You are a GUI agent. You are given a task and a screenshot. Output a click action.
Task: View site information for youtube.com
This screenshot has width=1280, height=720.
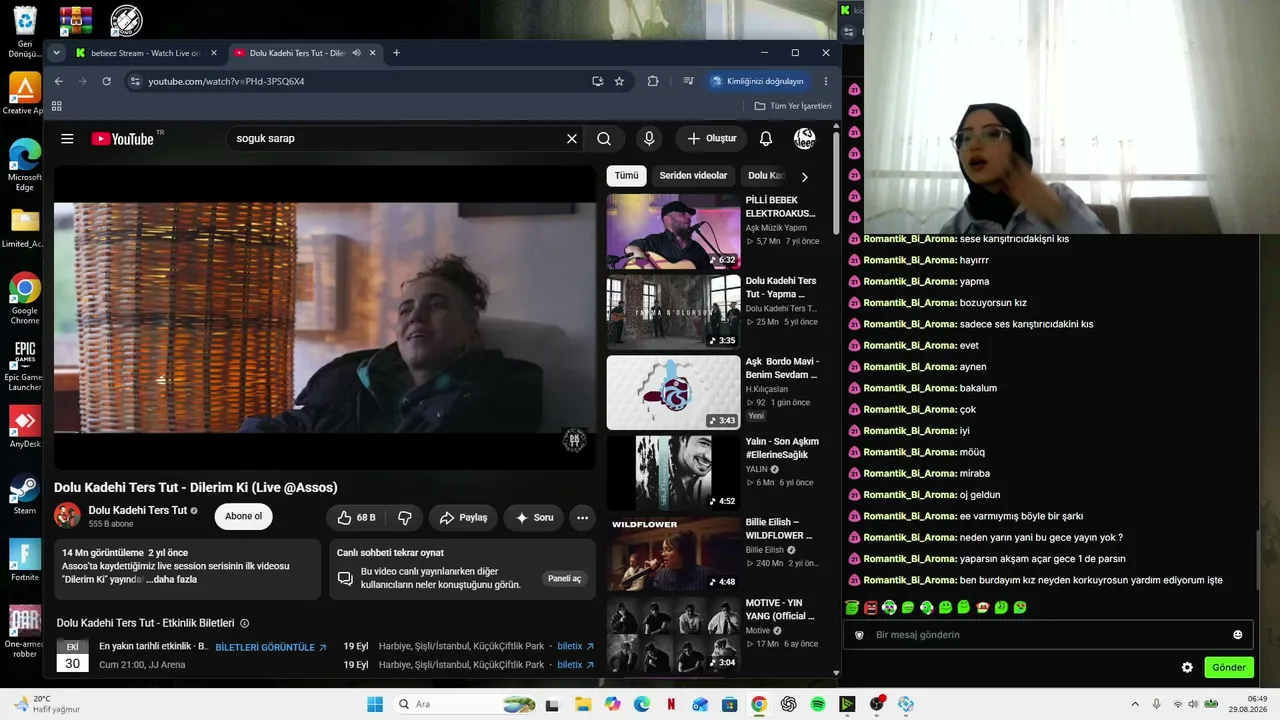click(x=136, y=81)
